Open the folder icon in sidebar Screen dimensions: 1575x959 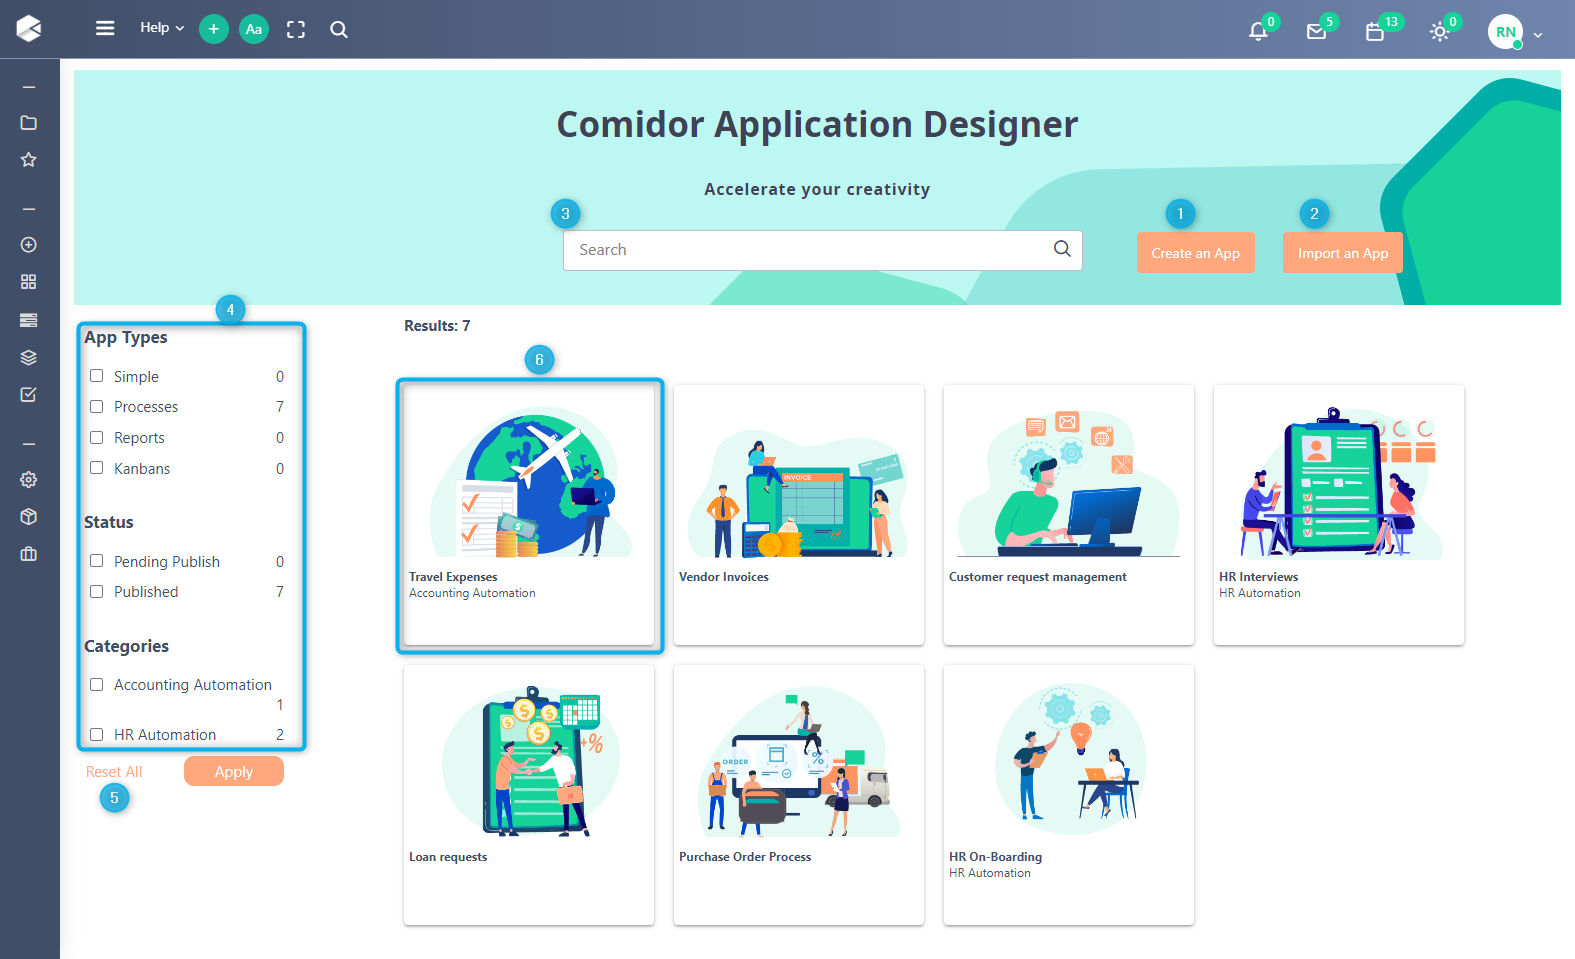29,123
